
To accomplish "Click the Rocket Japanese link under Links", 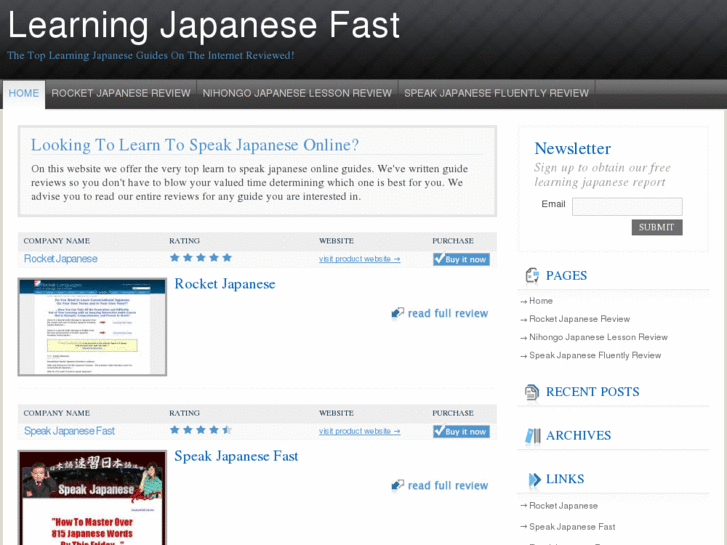I will 563,506.
